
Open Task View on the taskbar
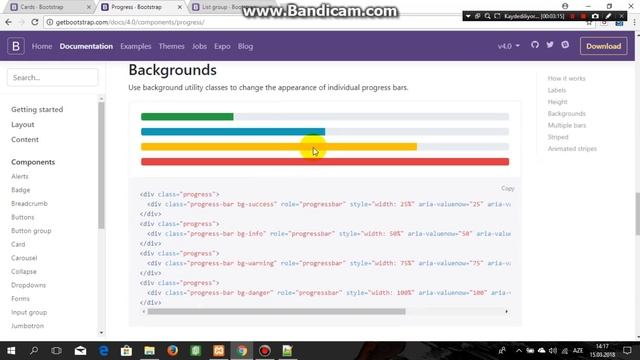pos(57,351)
